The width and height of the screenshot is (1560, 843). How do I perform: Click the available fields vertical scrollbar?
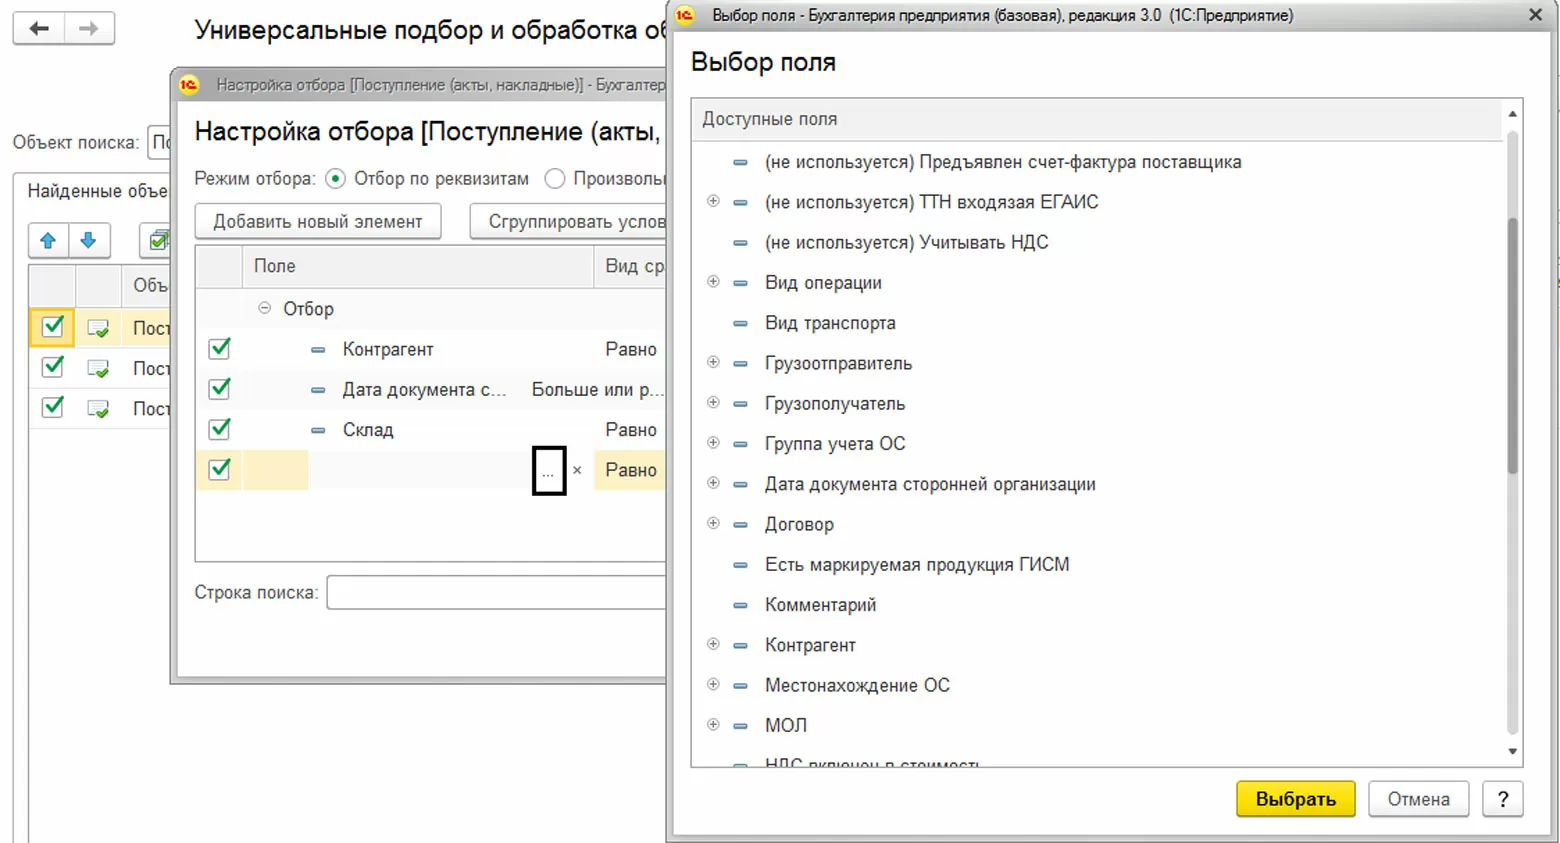(x=1512, y=345)
